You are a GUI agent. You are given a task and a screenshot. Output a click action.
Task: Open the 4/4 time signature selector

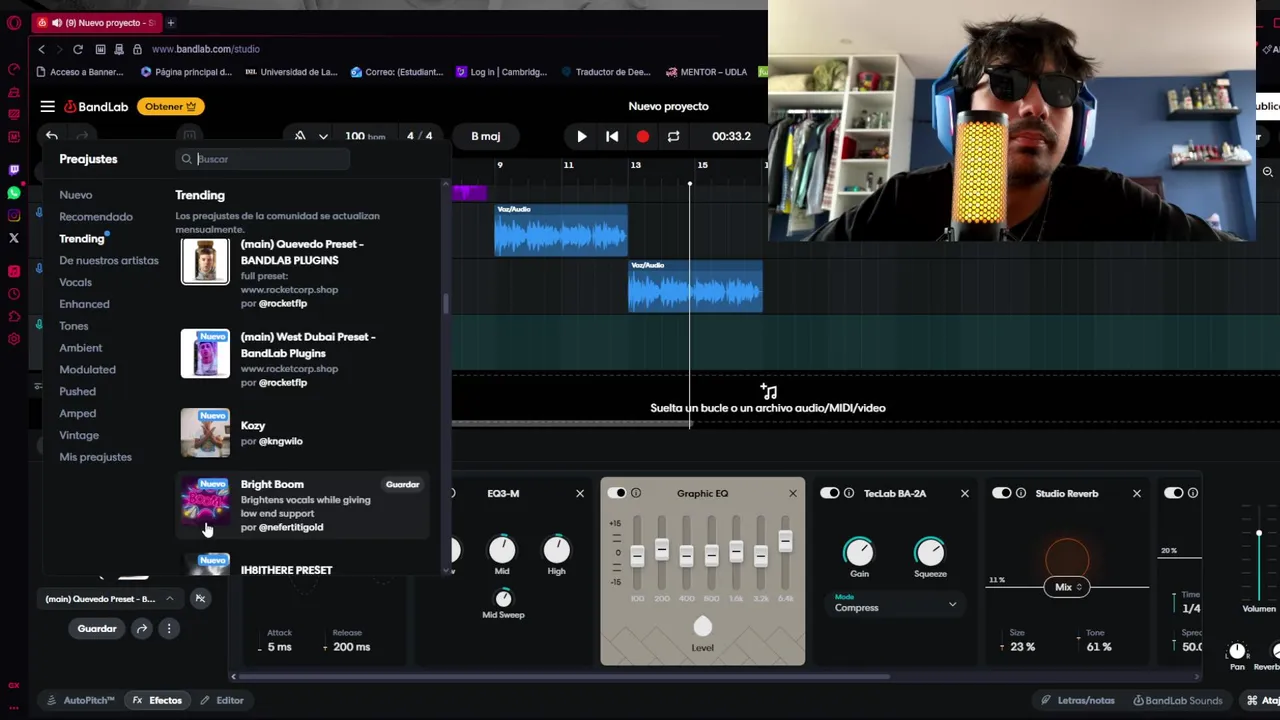point(420,136)
